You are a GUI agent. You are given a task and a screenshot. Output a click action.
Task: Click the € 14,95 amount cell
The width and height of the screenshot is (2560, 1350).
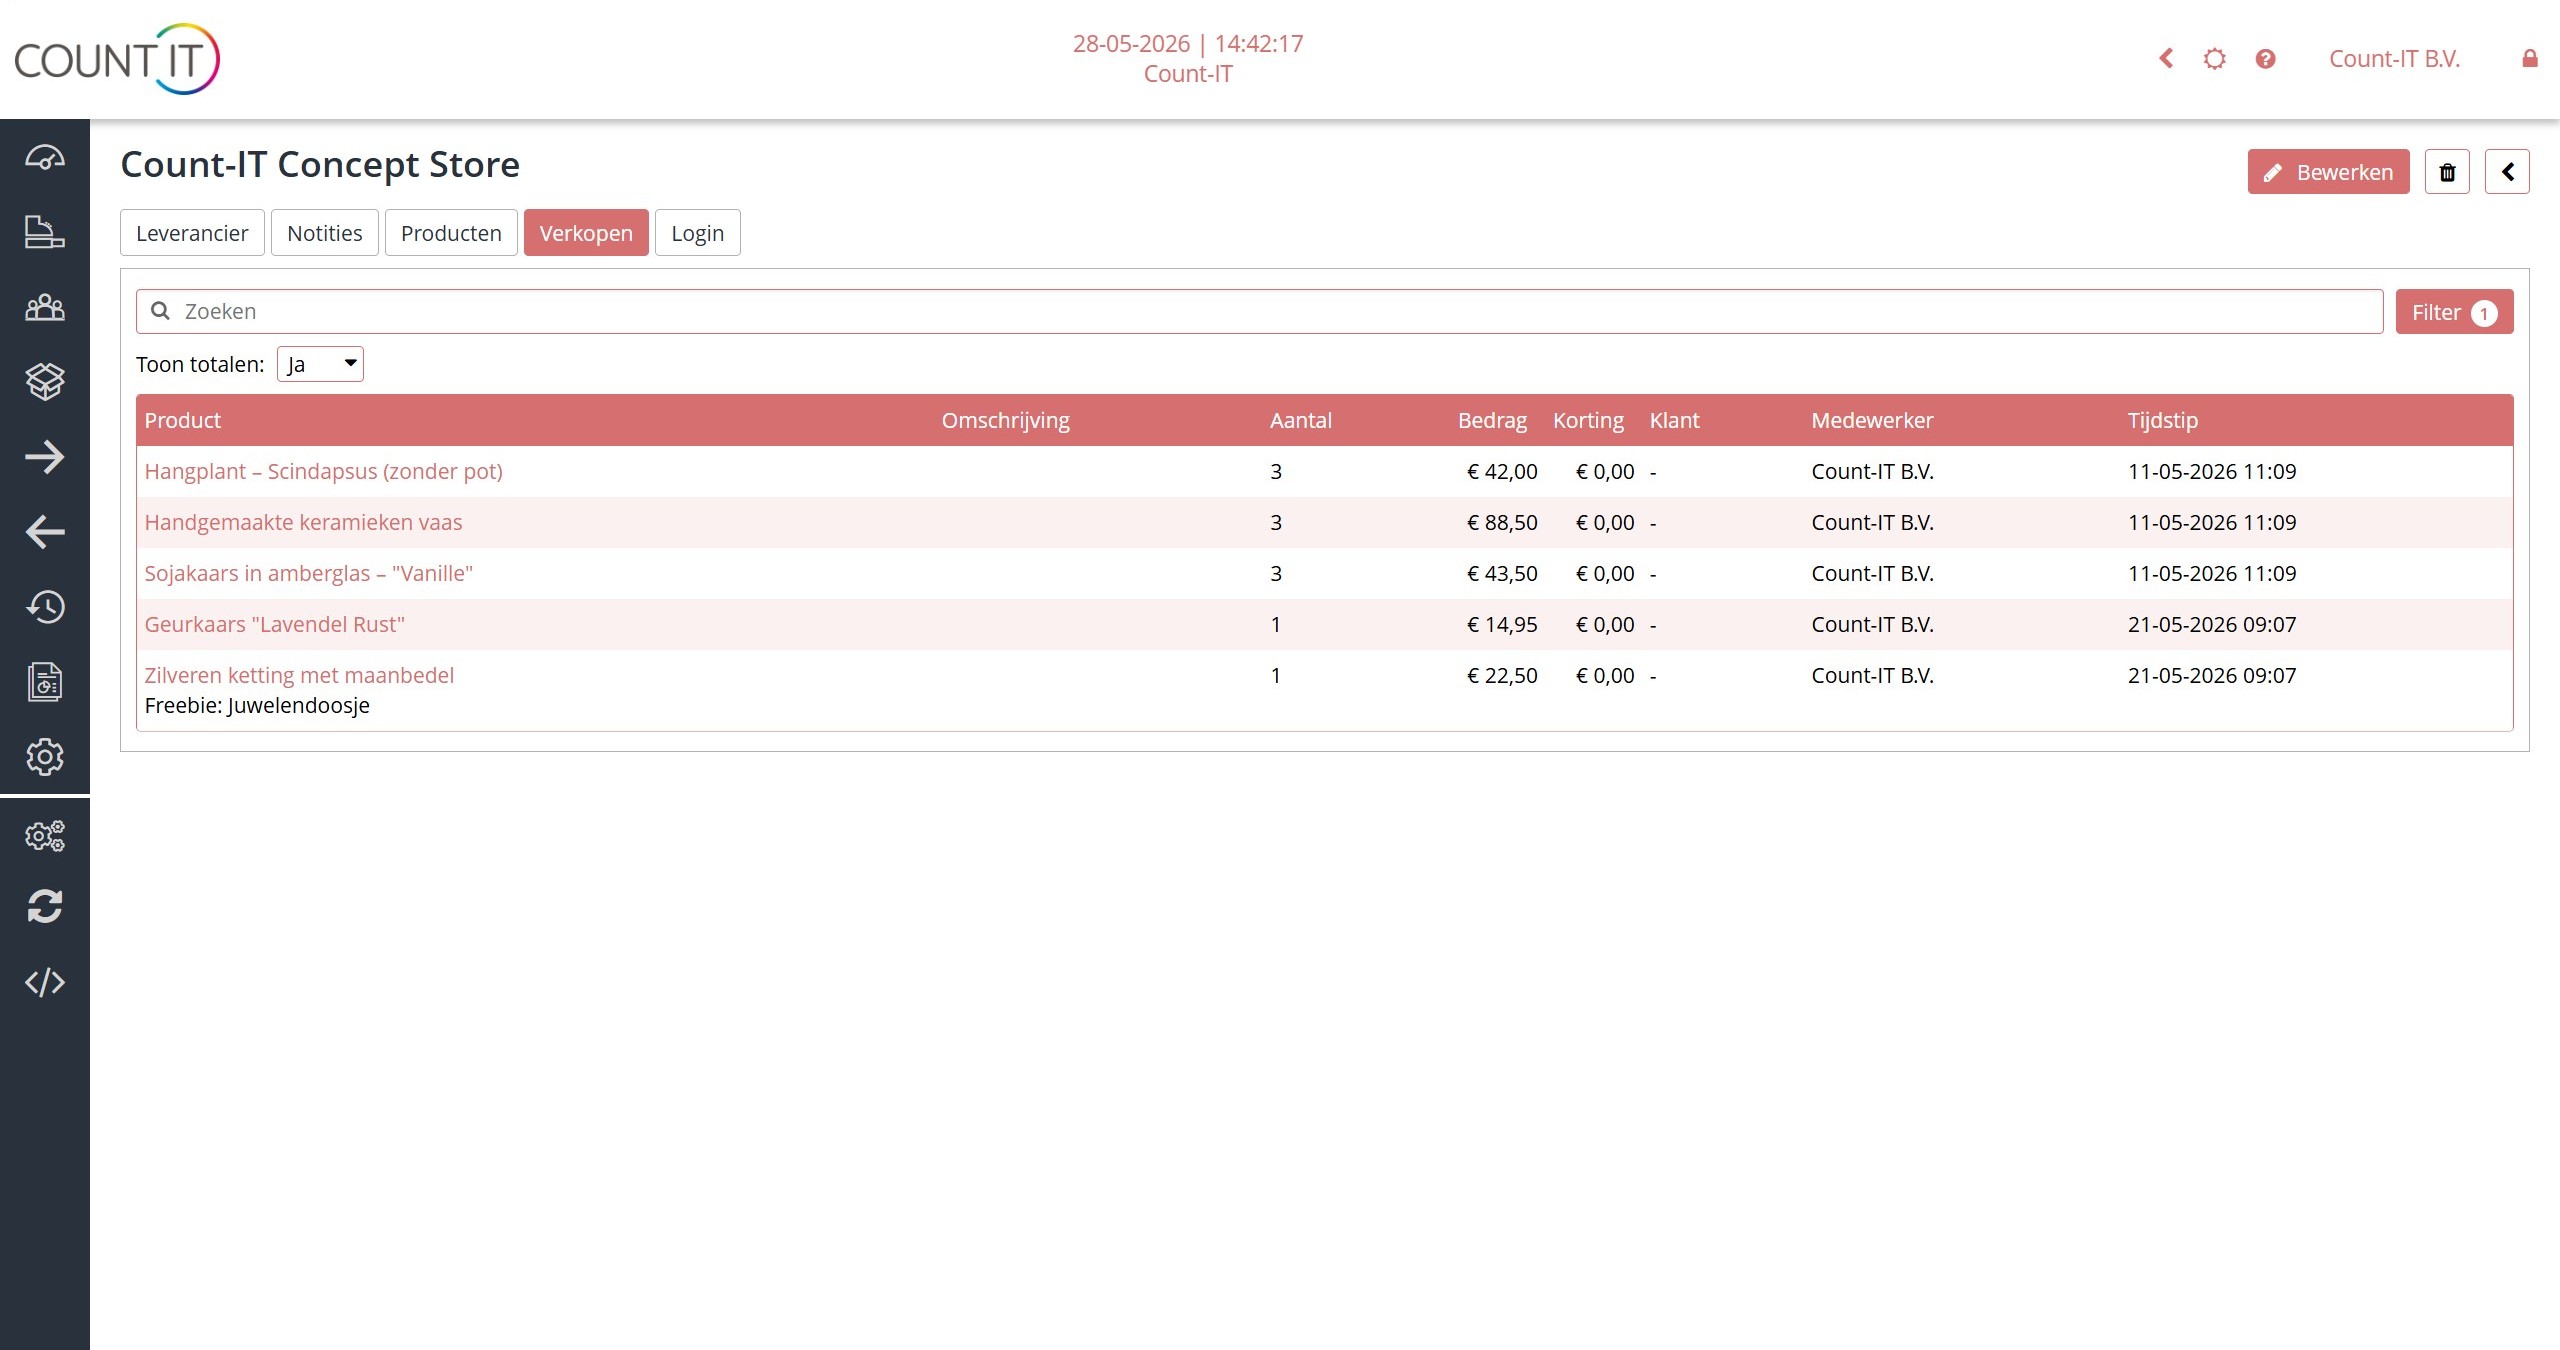click(1502, 624)
